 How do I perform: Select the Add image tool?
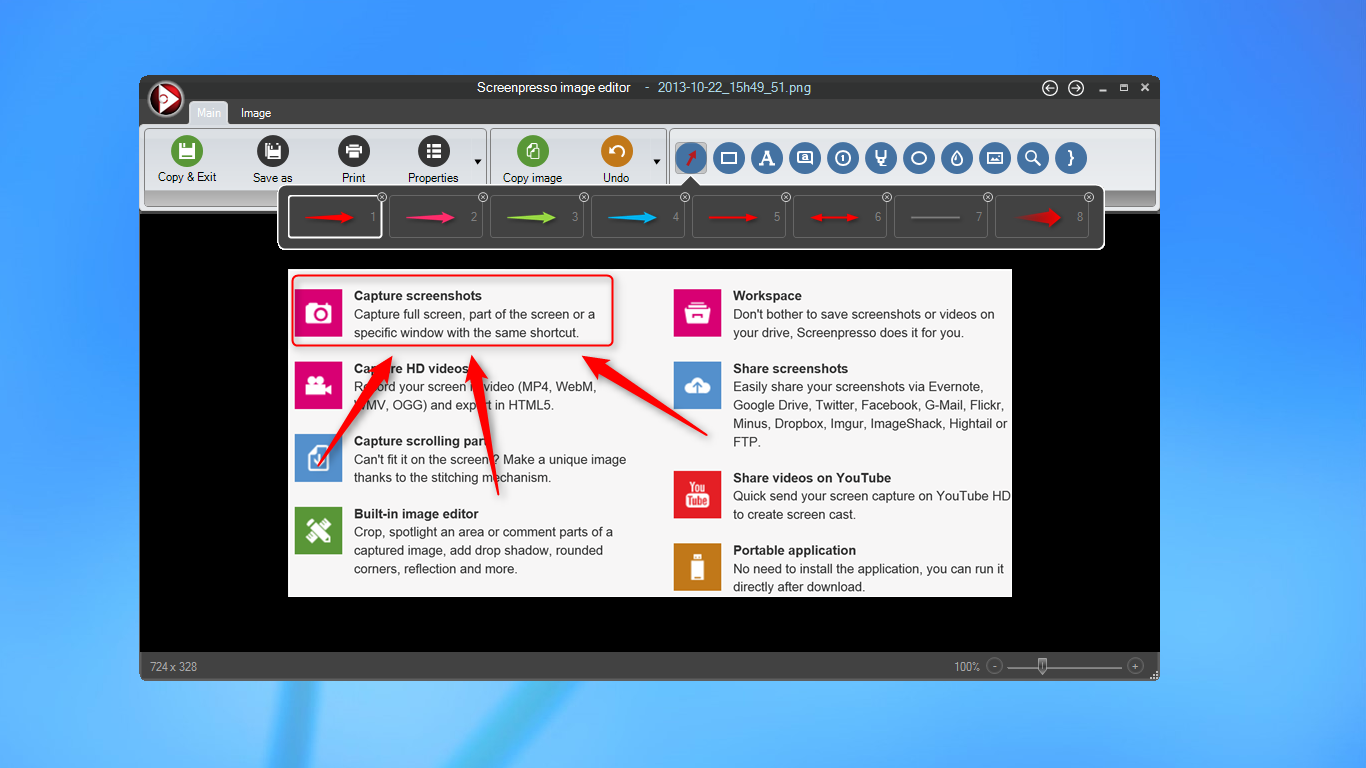click(x=995, y=158)
